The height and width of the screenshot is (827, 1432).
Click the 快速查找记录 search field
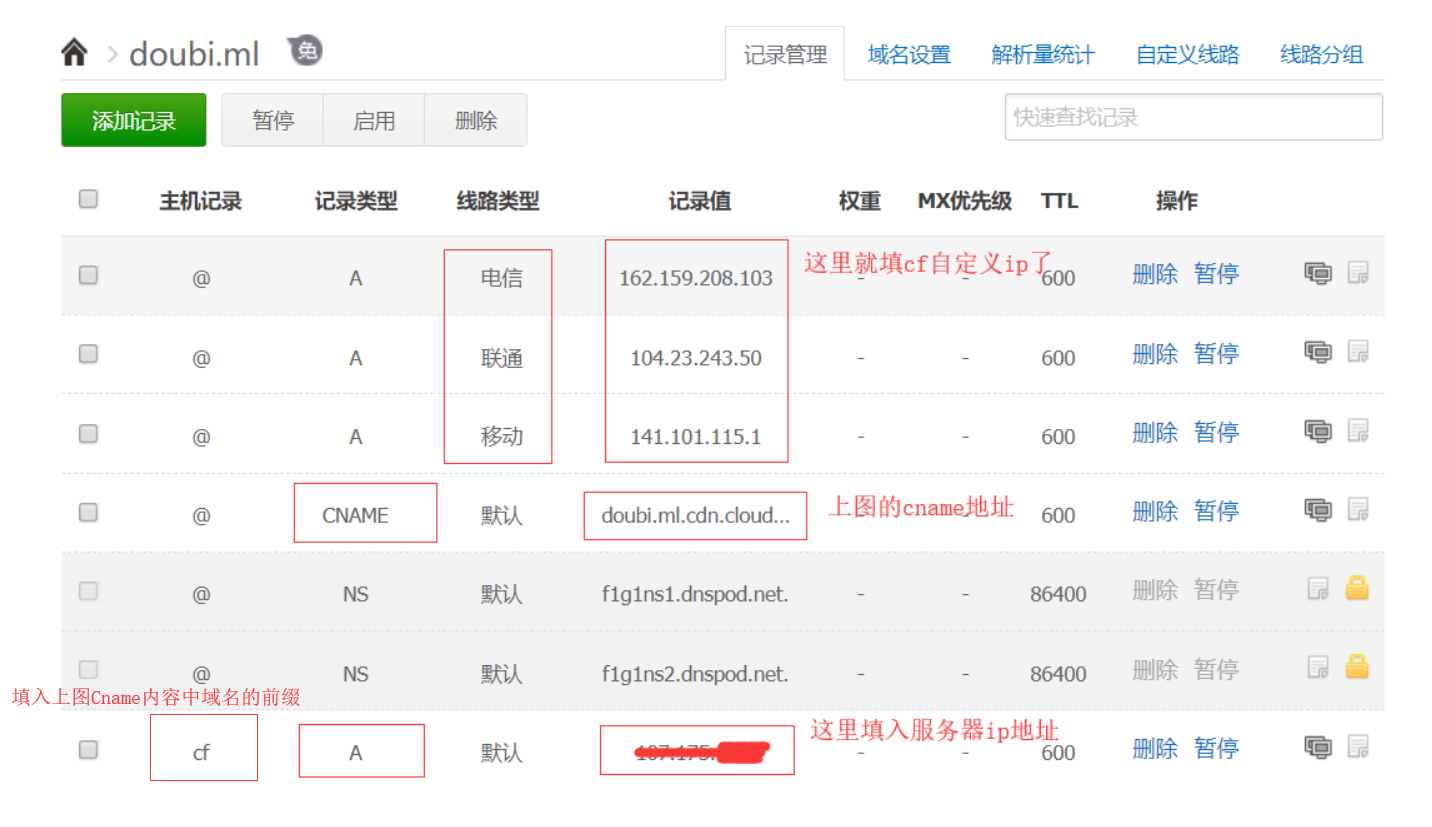click(x=1194, y=117)
